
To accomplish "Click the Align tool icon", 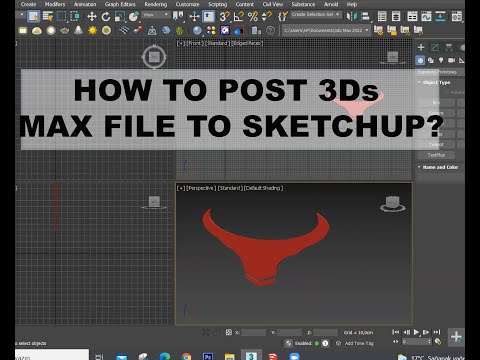I will 365,16.
